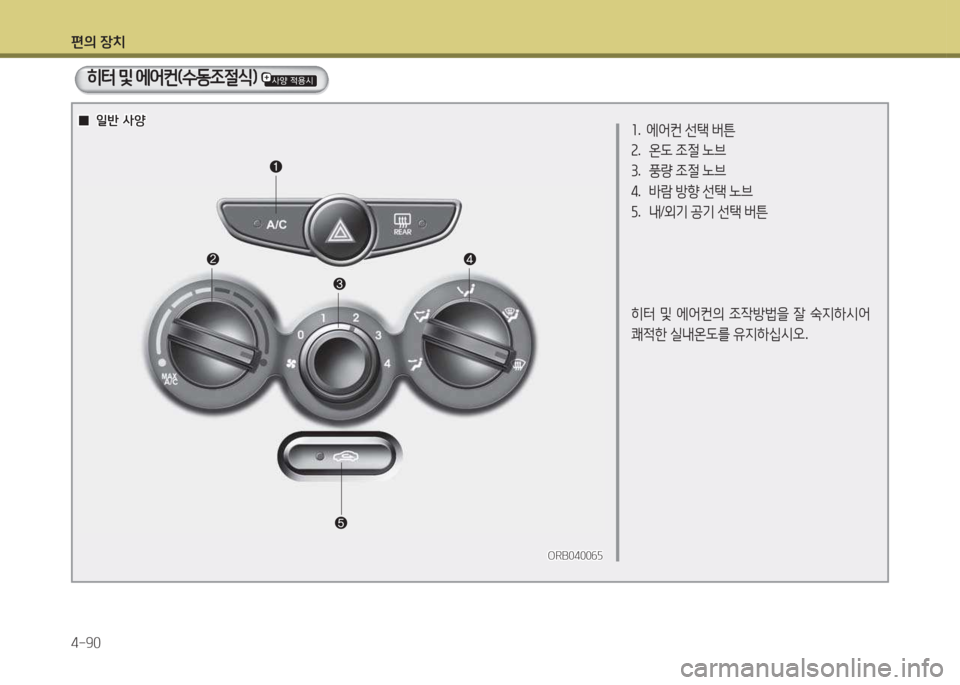Viewport: 960px width, 685px height.
Task: Click fan speed number 3
Action: click(x=378, y=335)
